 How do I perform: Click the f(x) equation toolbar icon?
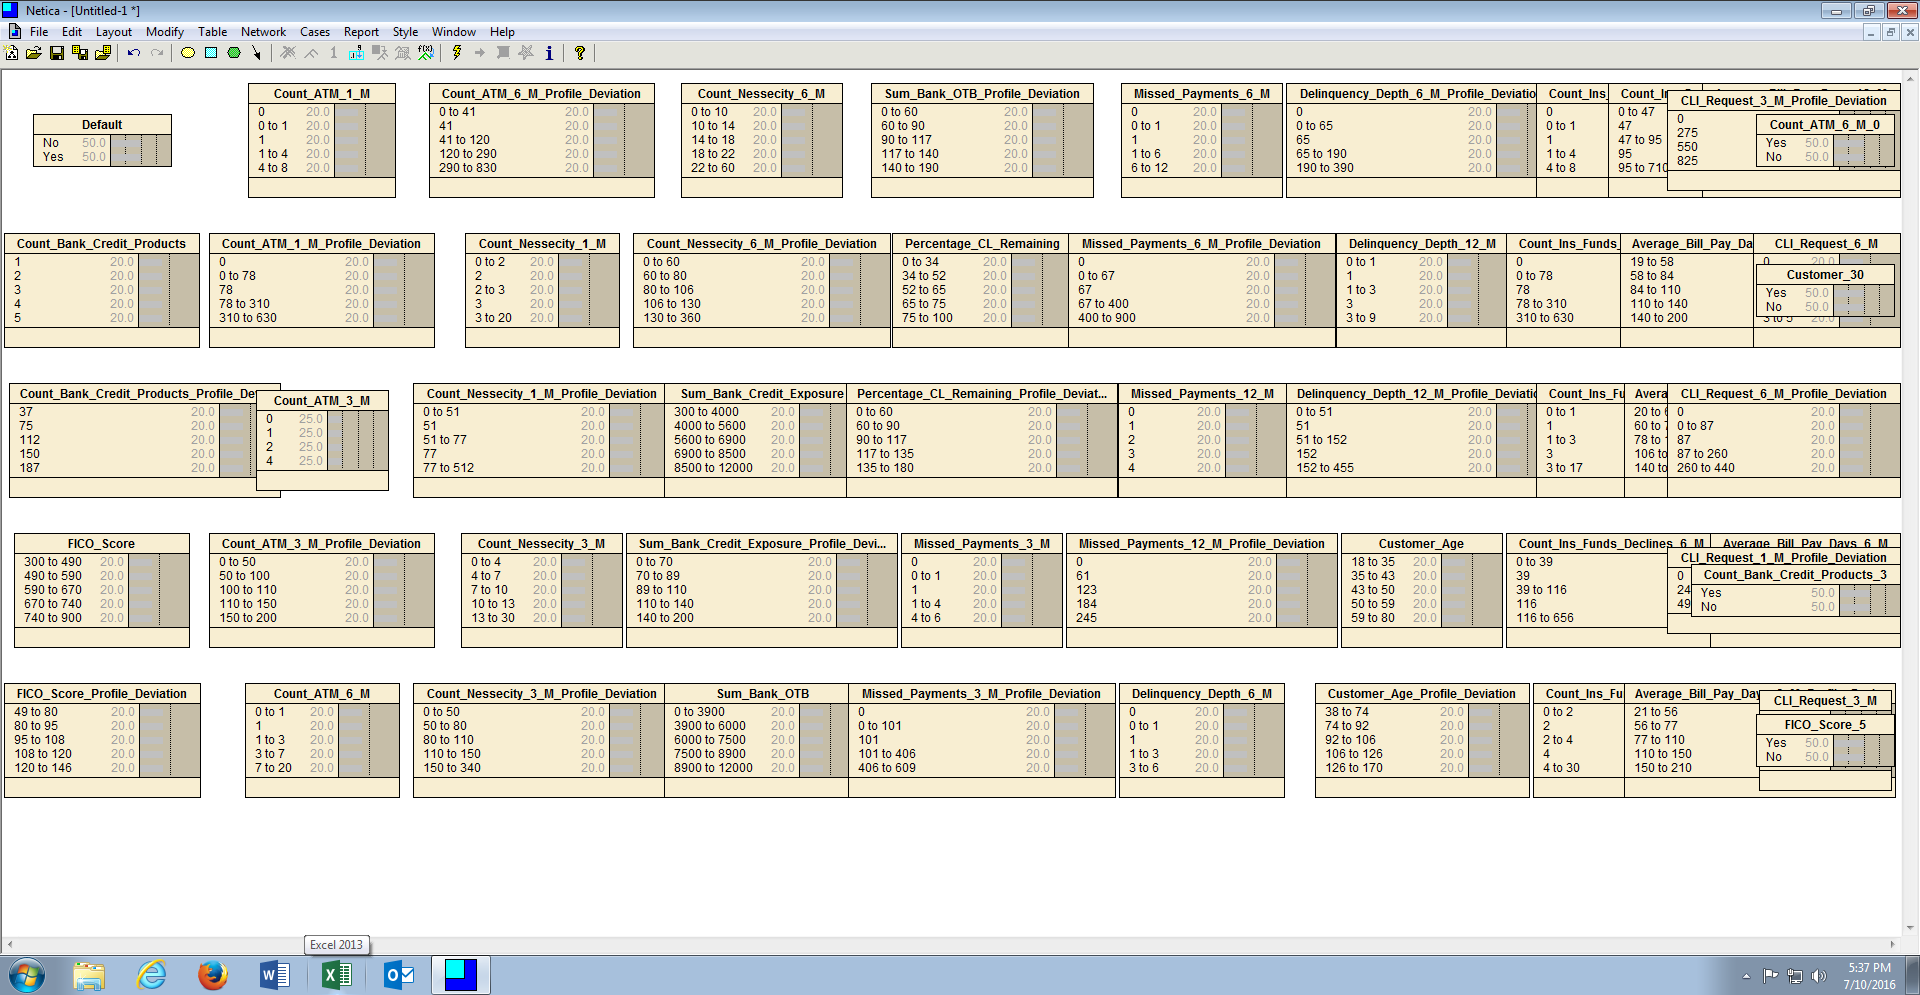coord(426,53)
